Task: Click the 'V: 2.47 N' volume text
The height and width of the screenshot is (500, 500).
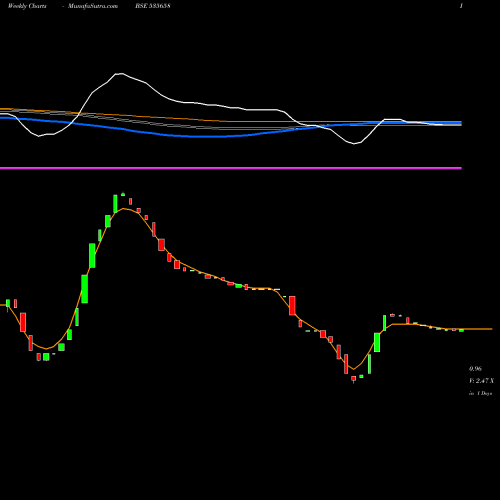Action: pos(481,381)
